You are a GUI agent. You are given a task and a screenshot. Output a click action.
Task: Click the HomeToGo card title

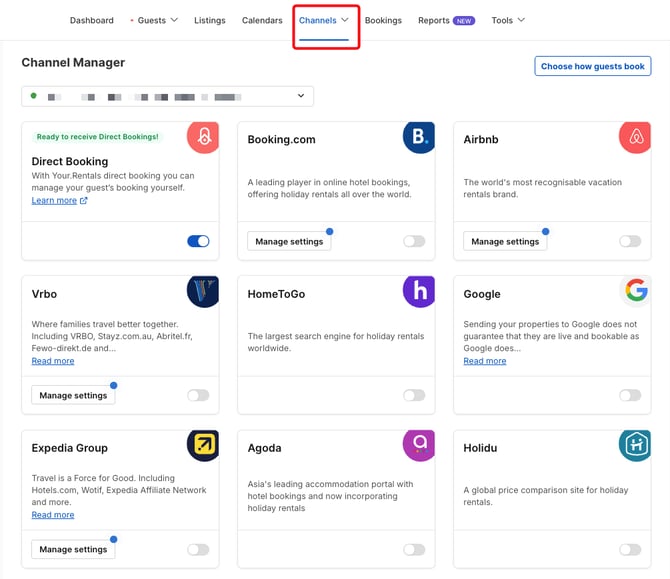pos(276,294)
